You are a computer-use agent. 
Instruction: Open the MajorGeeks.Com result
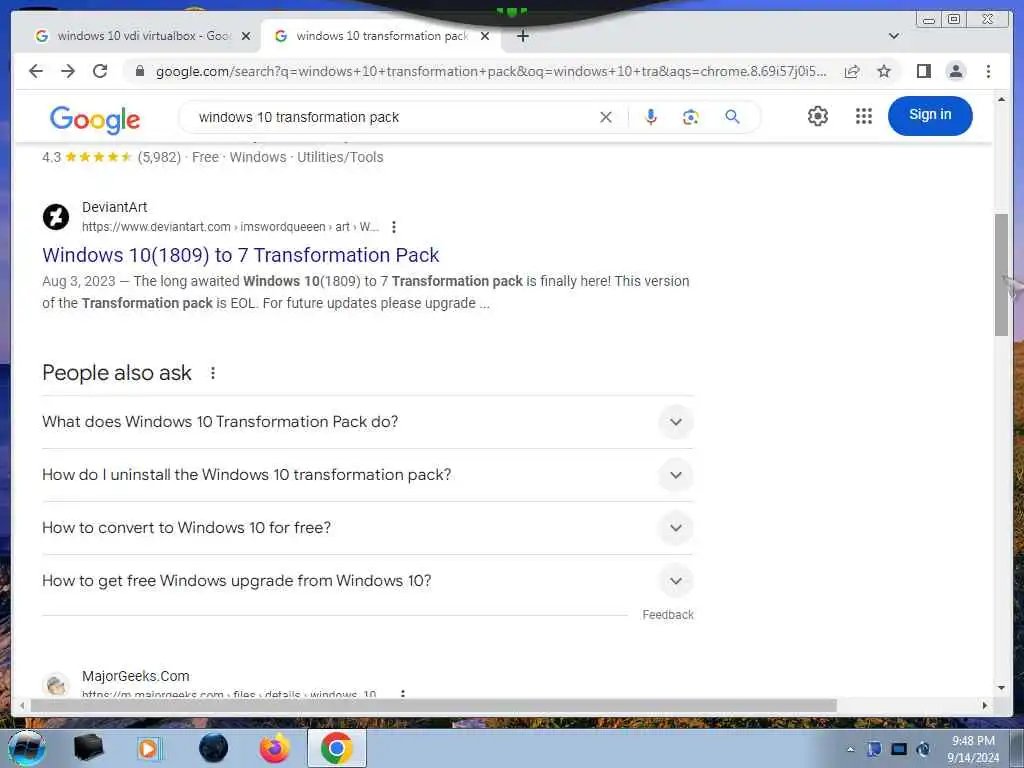(135, 676)
